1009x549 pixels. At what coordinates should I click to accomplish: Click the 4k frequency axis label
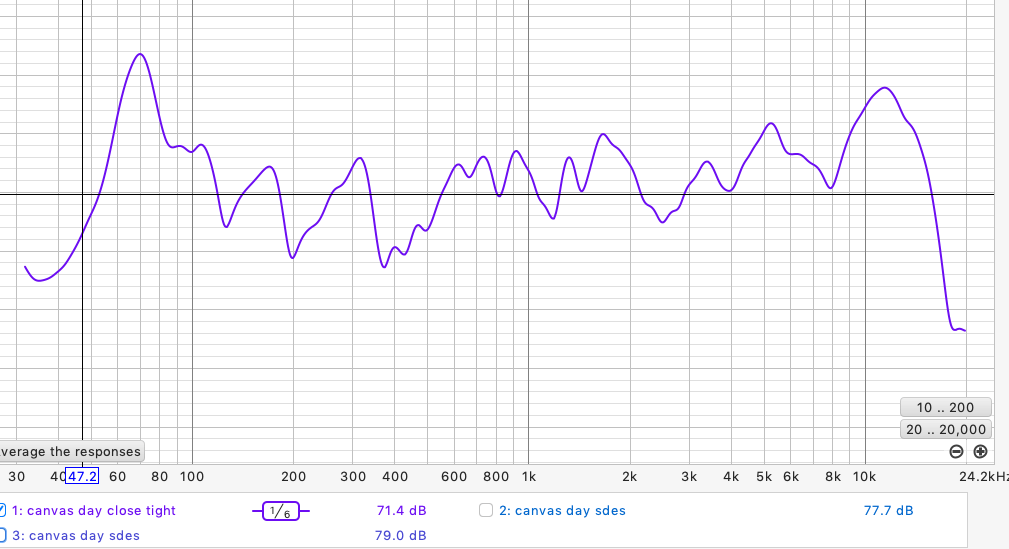click(x=731, y=476)
